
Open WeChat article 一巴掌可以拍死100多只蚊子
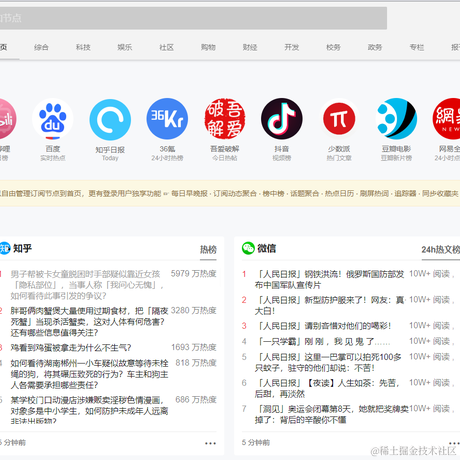pos(328,362)
